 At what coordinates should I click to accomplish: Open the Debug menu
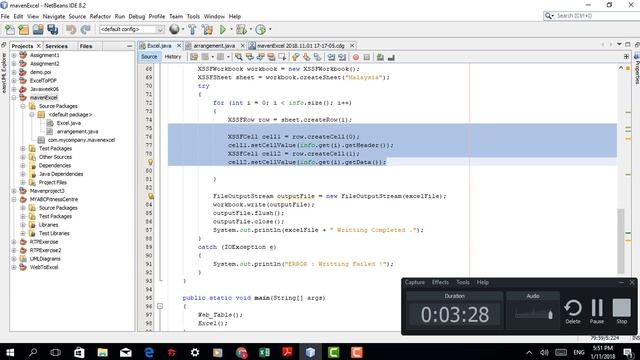(x=137, y=16)
